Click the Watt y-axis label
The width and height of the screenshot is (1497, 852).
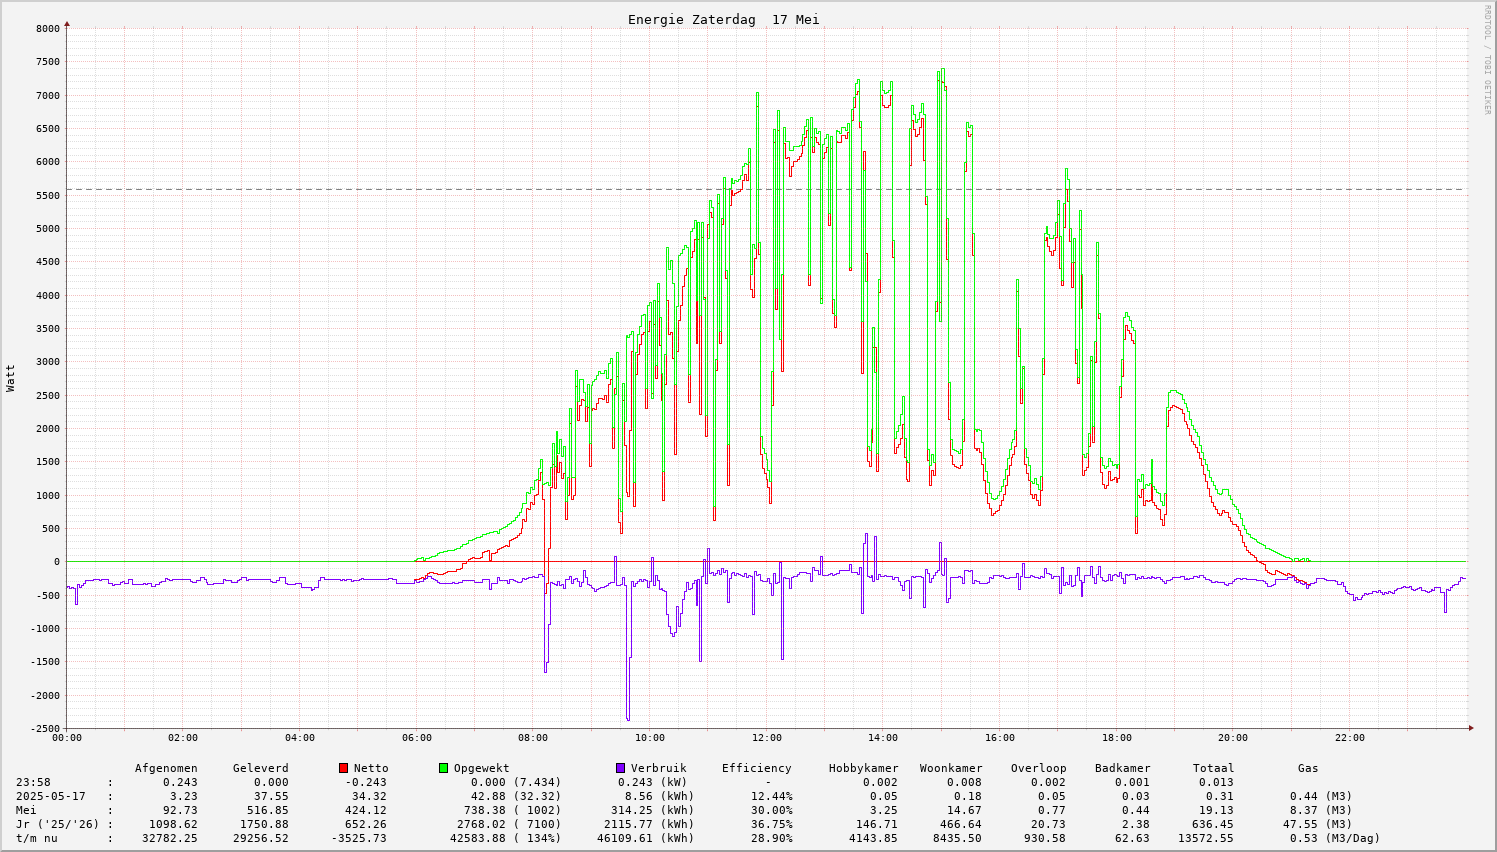tap(11, 378)
